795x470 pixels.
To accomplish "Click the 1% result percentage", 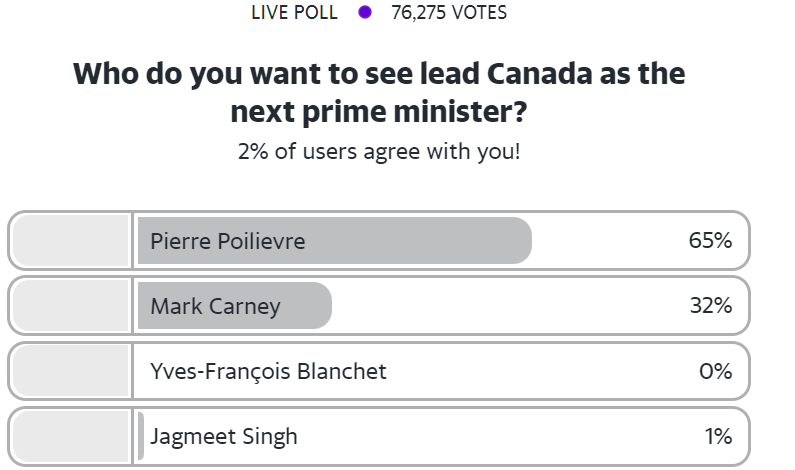I will (x=718, y=437).
